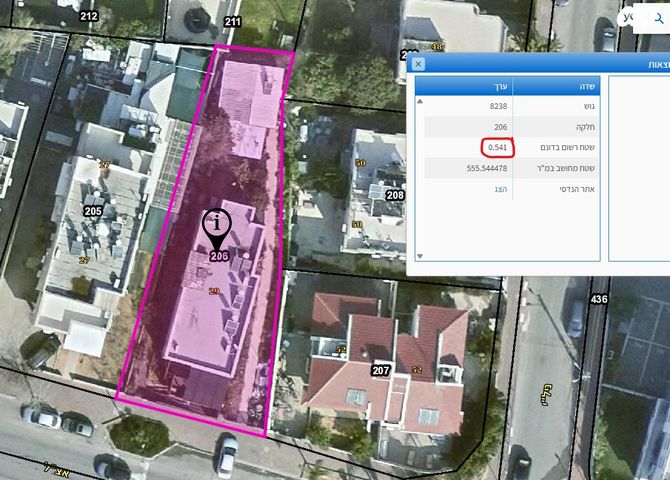Select parcel label 208 on the map
The height and width of the screenshot is (480, 670).
click(x=395, y=195)
